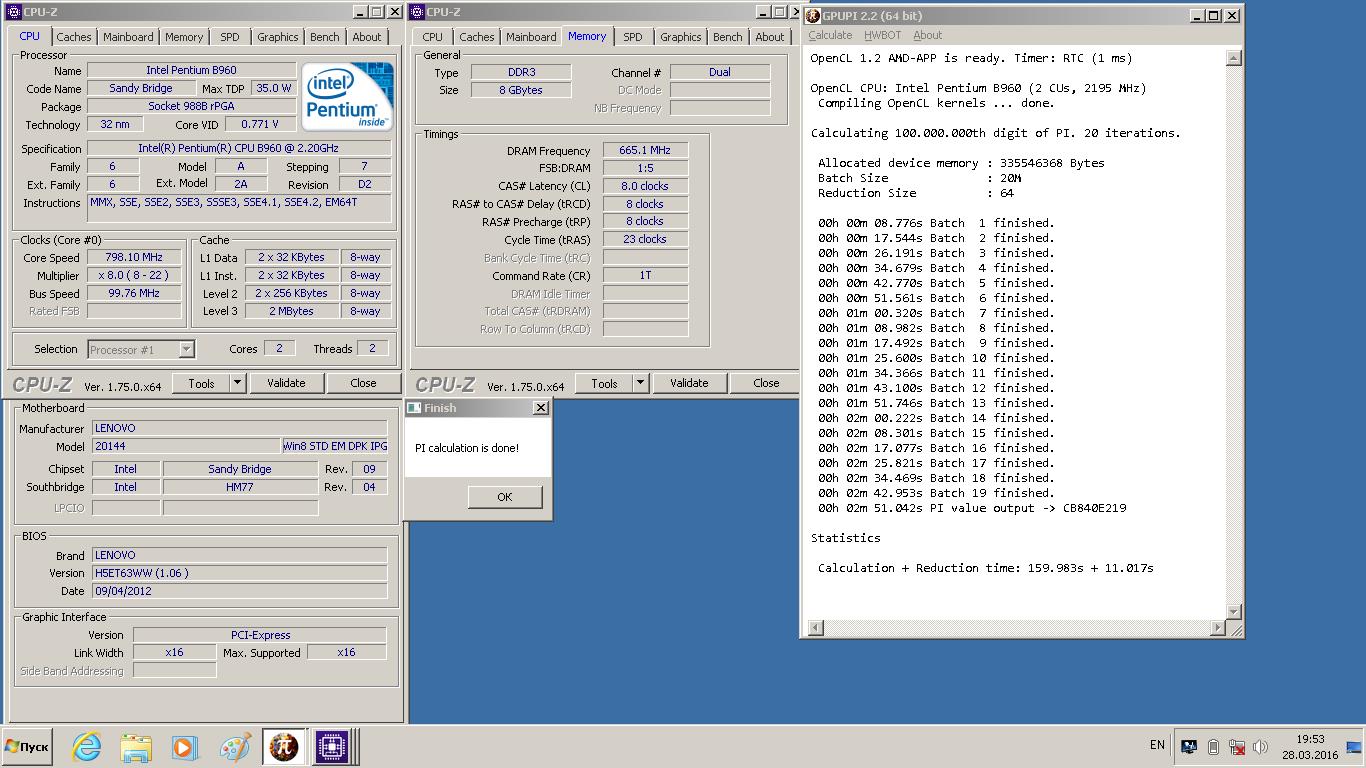Click motherboard Manufacturer LENOVO field
The width and height of the screenshot is (1366, 768).
[x=240, y=428]
